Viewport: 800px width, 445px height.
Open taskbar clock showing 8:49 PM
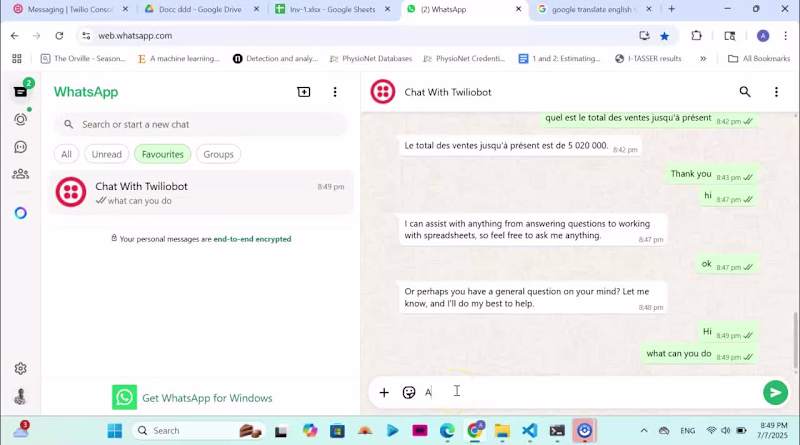click(773, 431)
